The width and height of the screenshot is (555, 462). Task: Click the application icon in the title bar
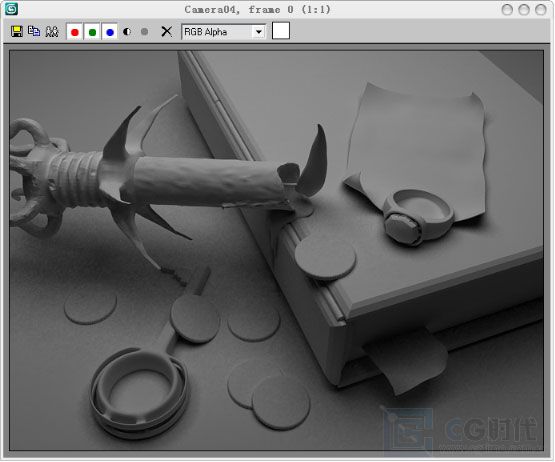pos(11,9)
